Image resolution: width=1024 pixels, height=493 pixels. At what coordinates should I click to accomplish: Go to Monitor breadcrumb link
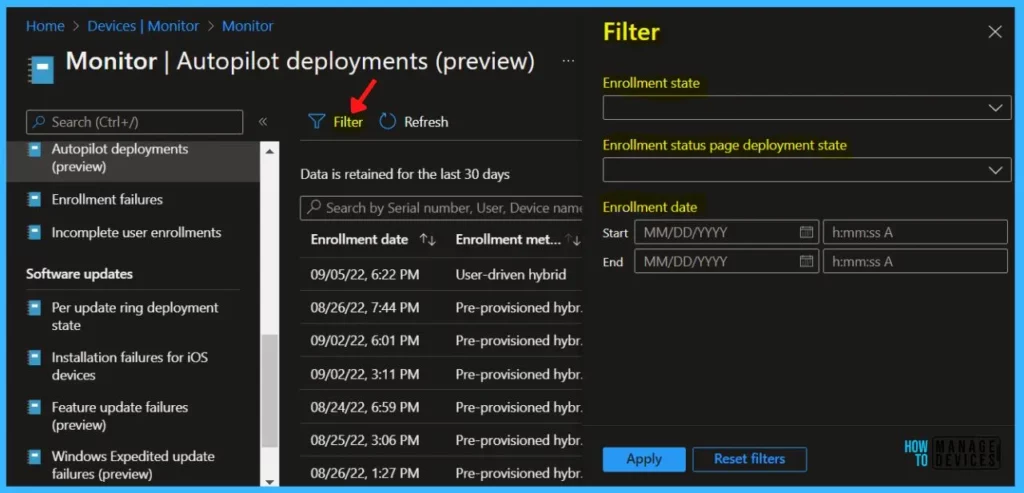pos(248,26)
